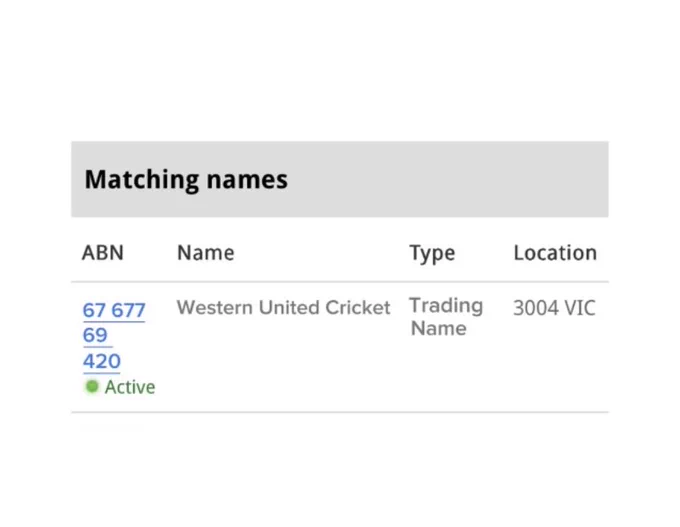Click the 420 portion of ABN link
This screenshot has width=680, height=527.
coord(102,361)
